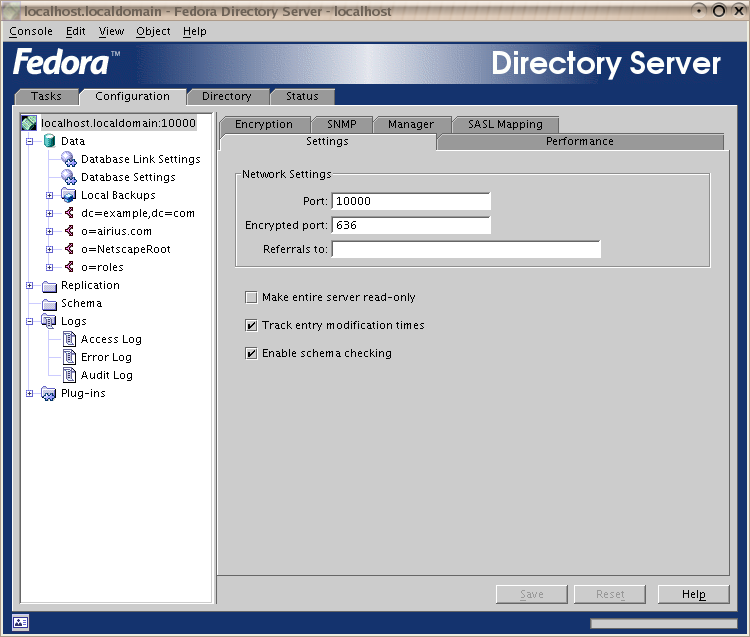Click the o=roles suffix icon
The width and height of the screenshot is (750, 637).
coord(69,267)
